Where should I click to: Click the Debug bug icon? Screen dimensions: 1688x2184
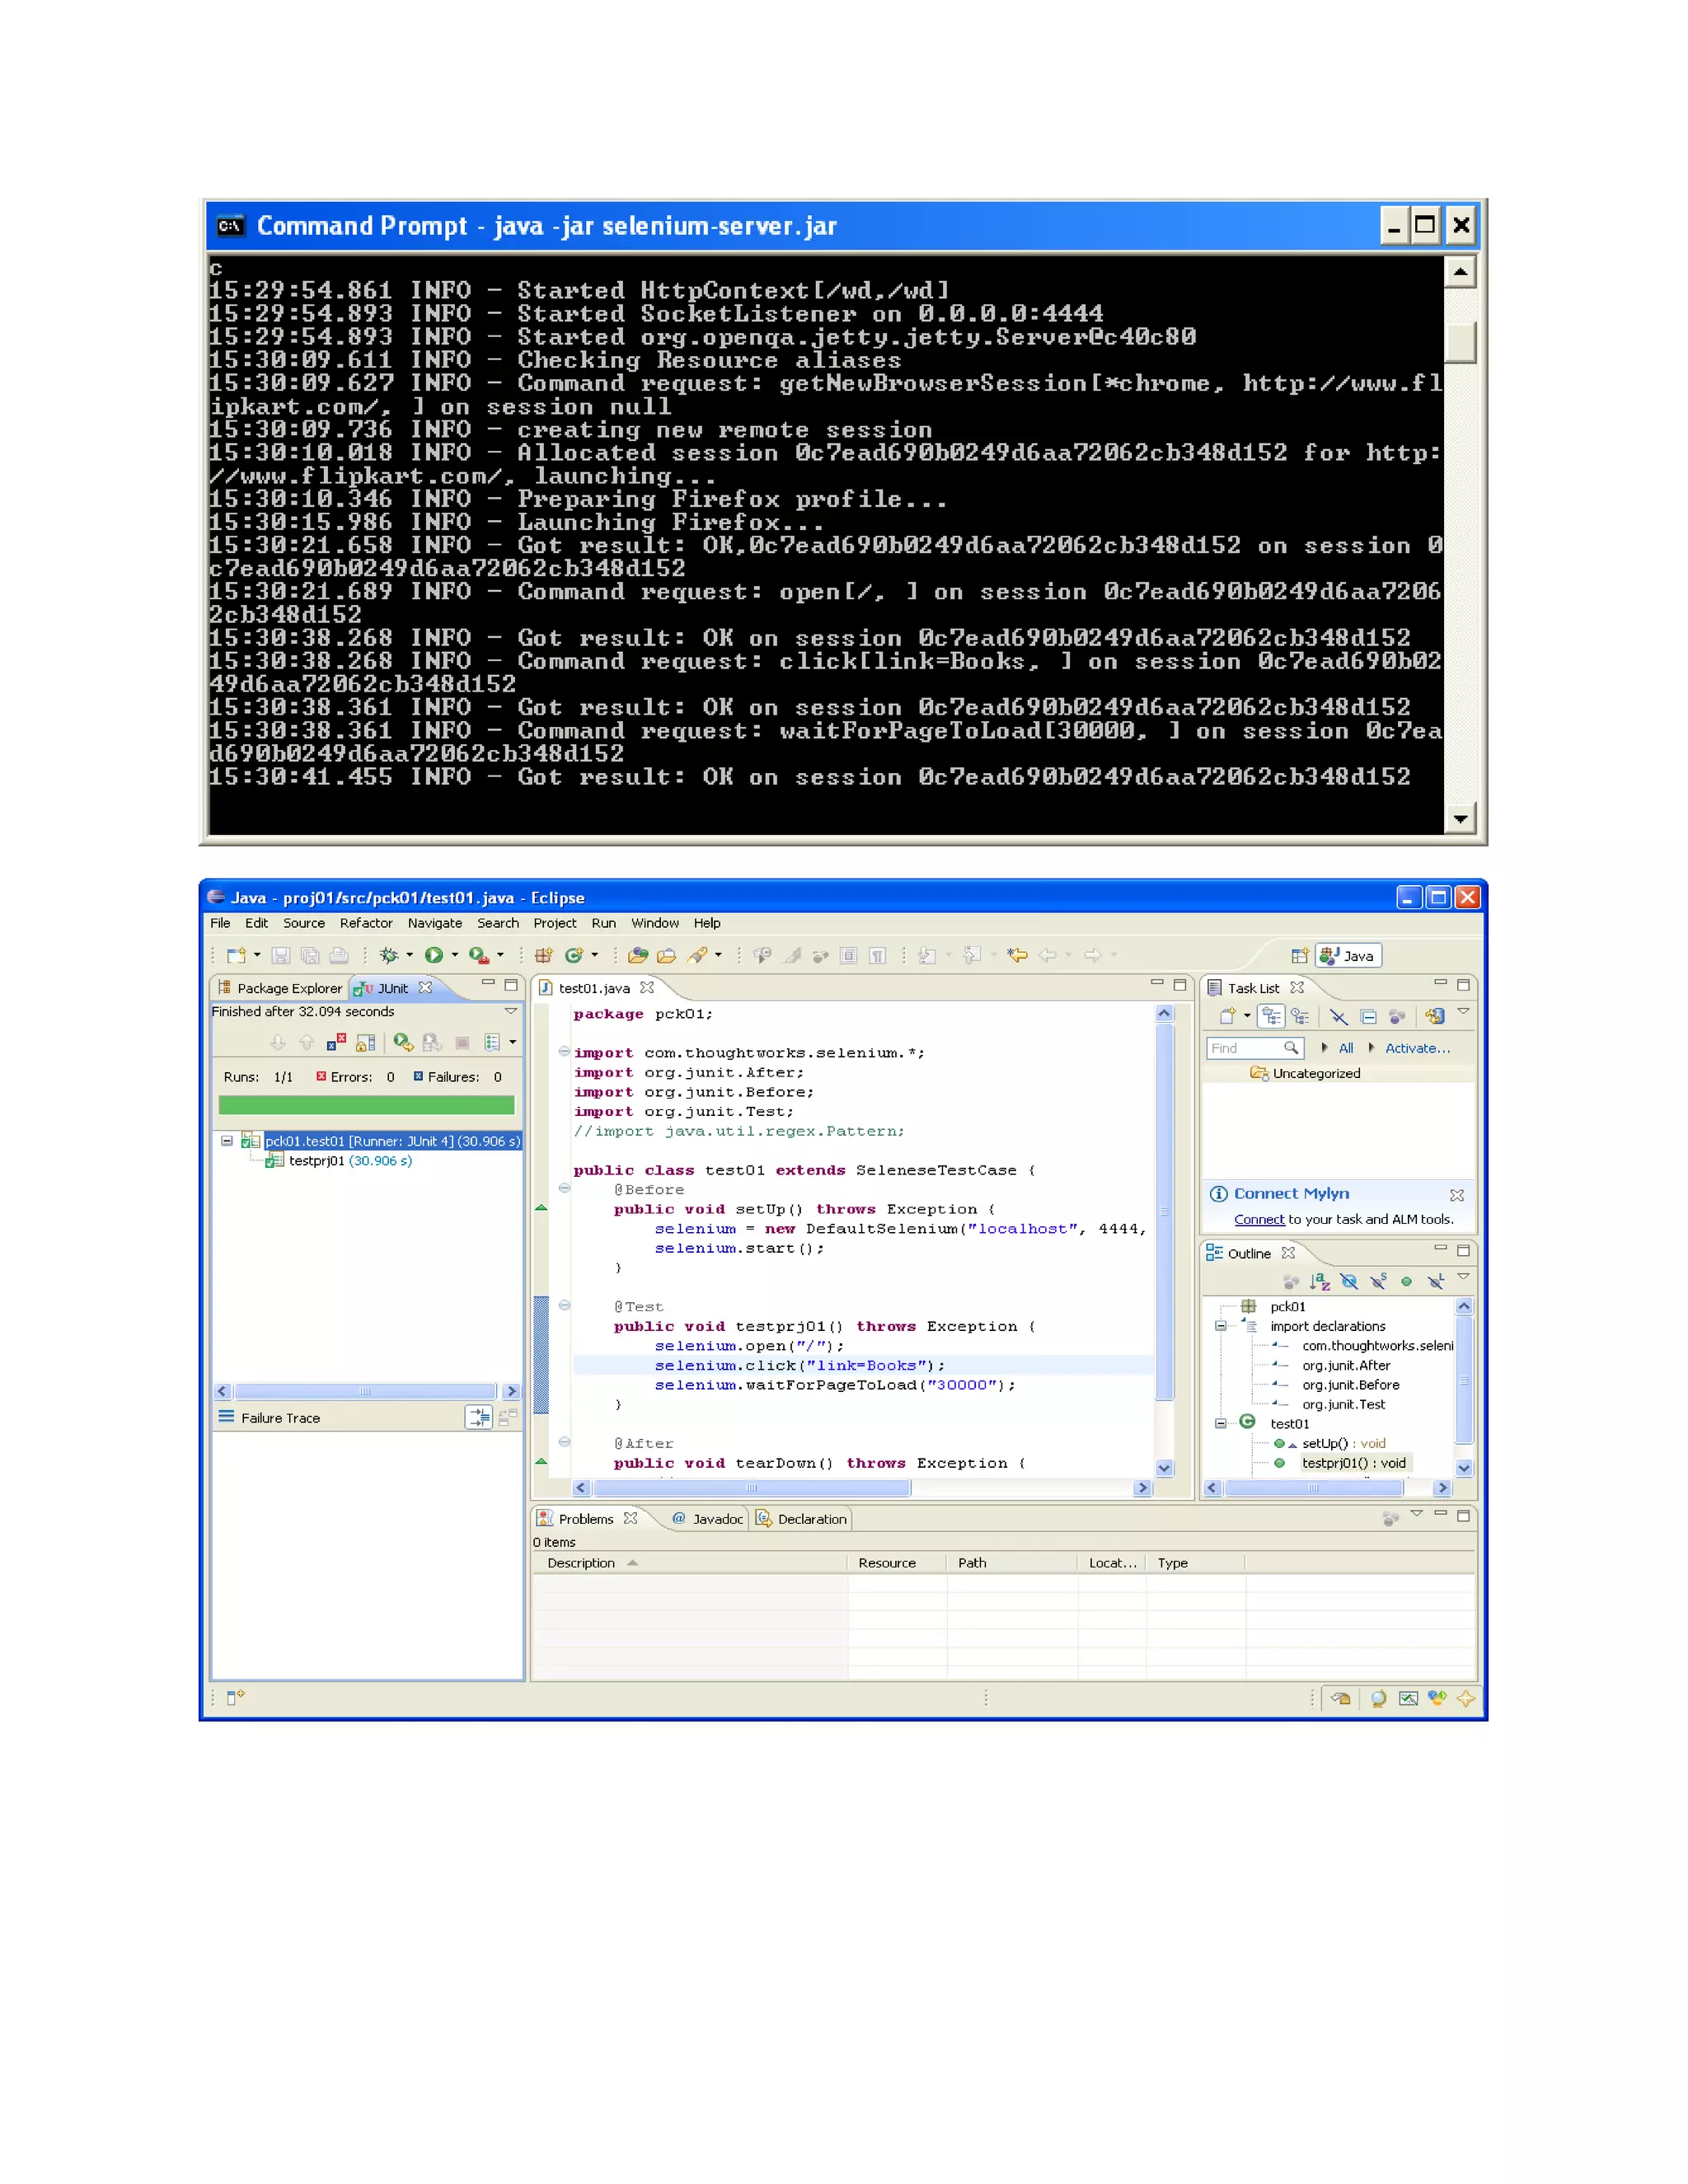point(389,955)
